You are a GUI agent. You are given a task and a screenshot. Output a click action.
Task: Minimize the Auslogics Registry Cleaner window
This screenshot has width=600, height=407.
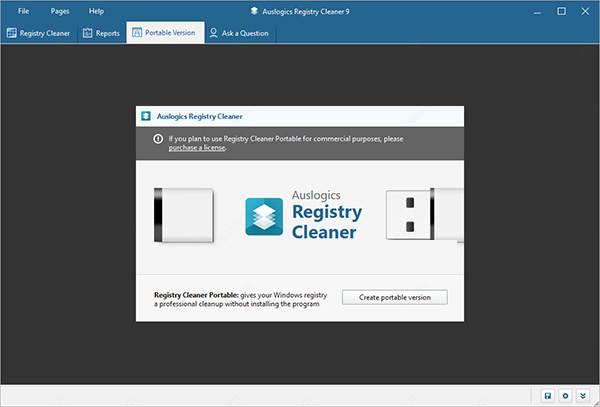537,11
